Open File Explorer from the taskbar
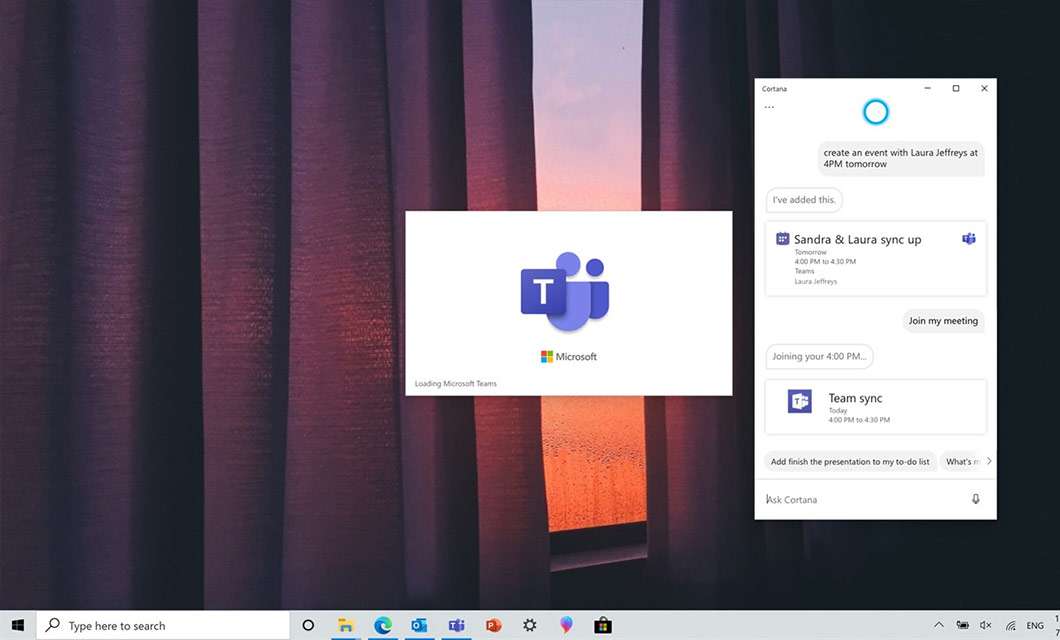 click(345, 626)
